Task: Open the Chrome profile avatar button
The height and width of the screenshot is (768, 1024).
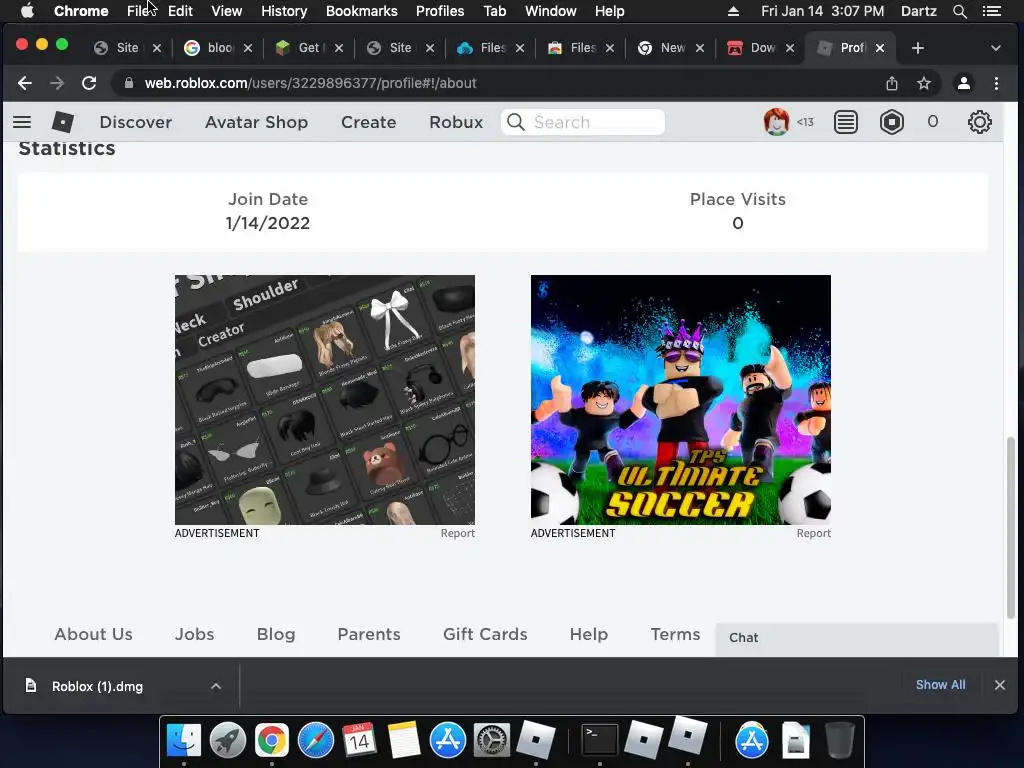Action: (x=963, y=83)
